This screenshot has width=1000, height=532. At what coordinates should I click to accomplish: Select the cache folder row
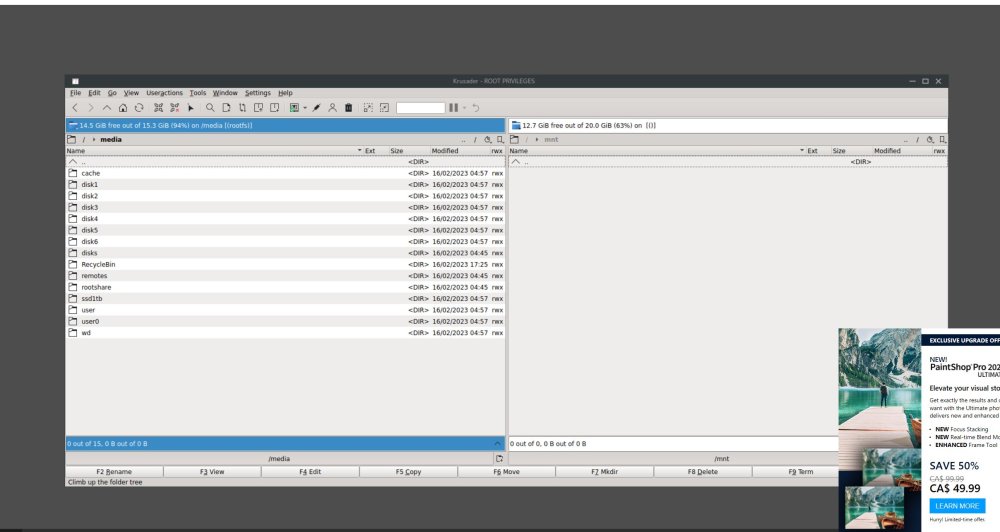click(285, 173)
